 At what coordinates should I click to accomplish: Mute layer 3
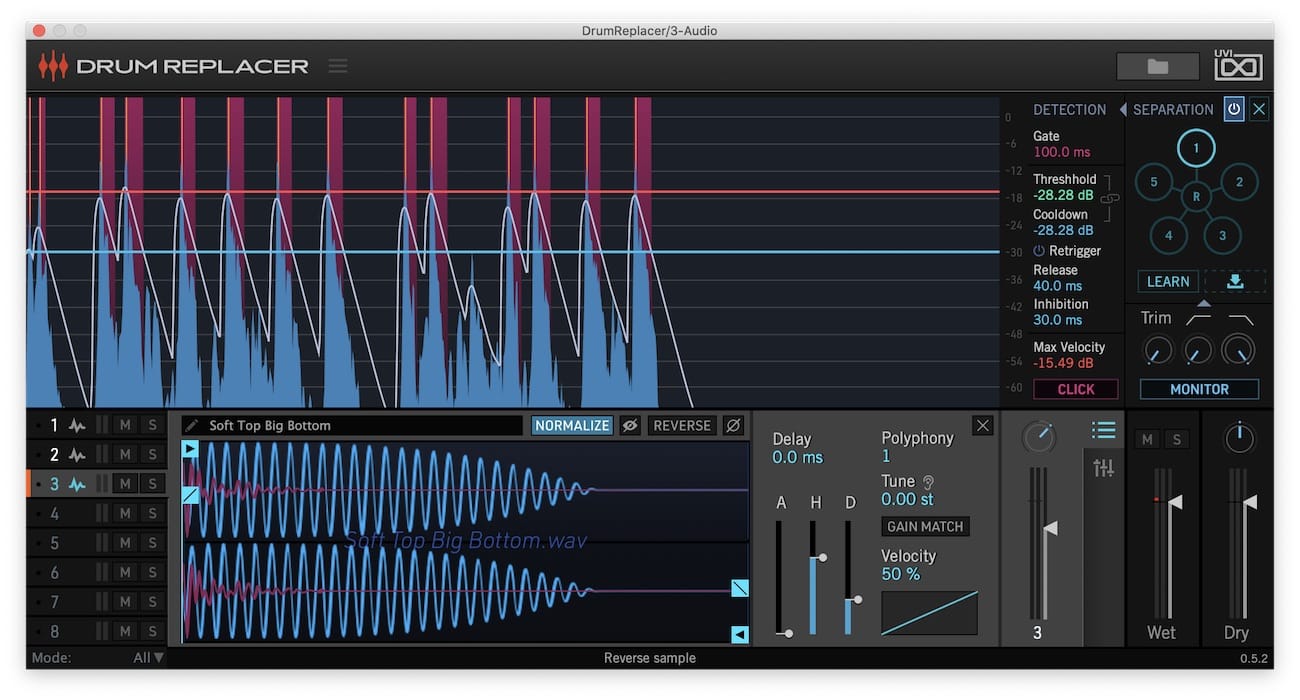(125, 484)
